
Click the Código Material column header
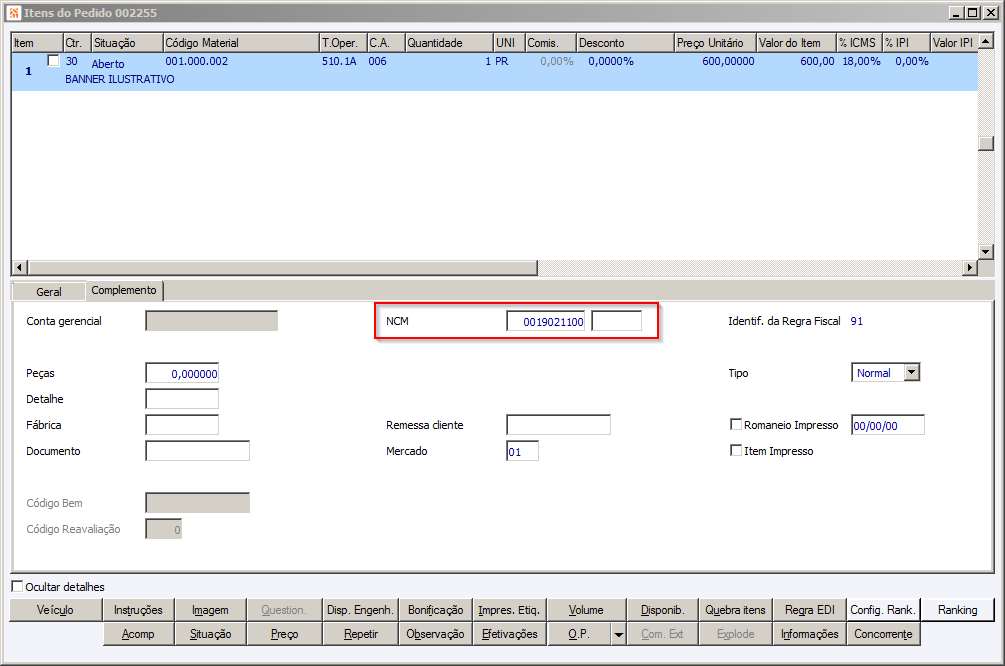(x=241, y=43)
